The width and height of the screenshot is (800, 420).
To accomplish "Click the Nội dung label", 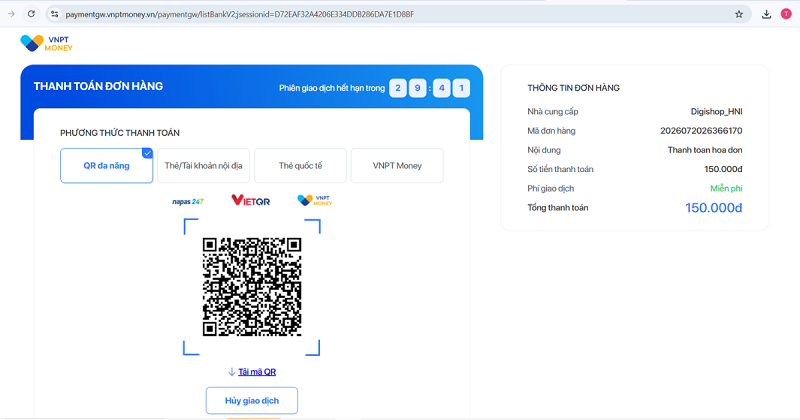I will click(x=544, y=150).
